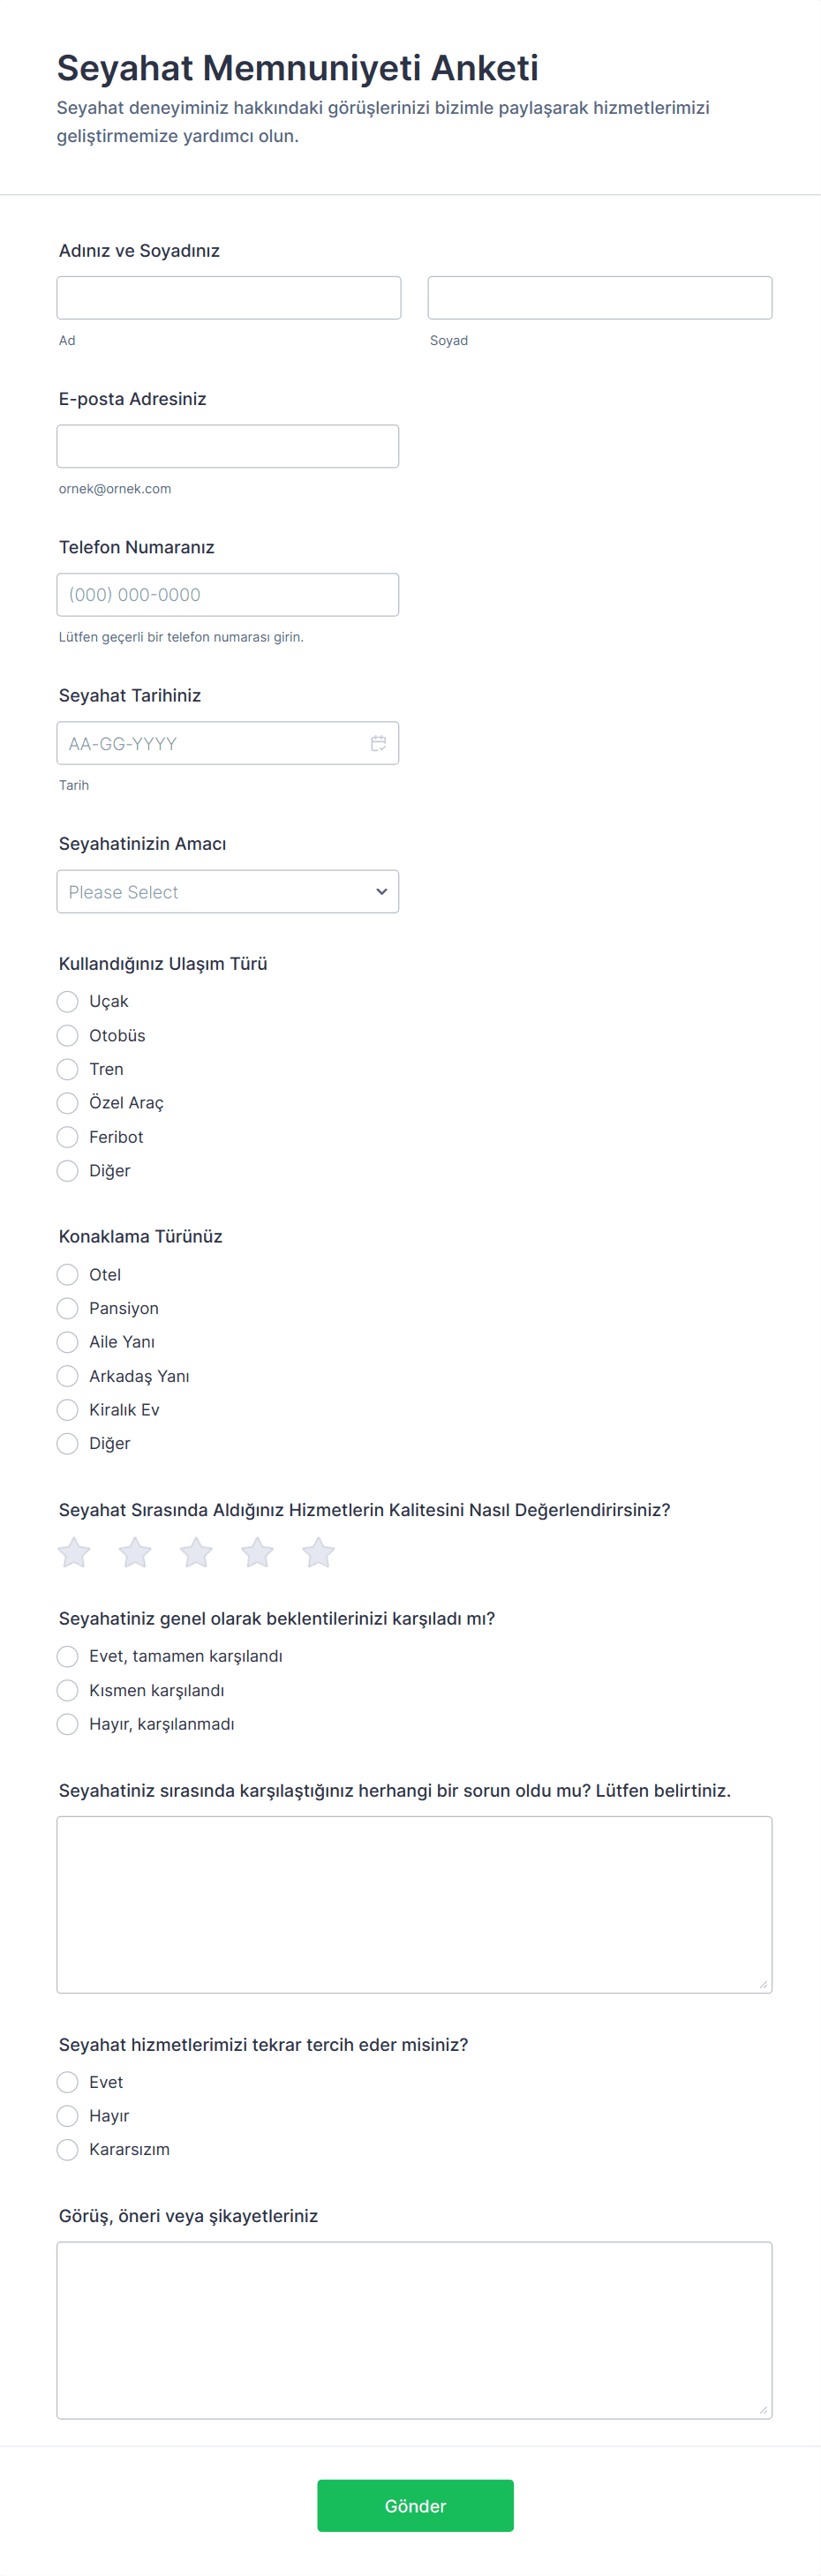The height and width of the screenshot is (2576, 821).
Task: Click the Soyad last name field
Action: [x=599, y=298]
